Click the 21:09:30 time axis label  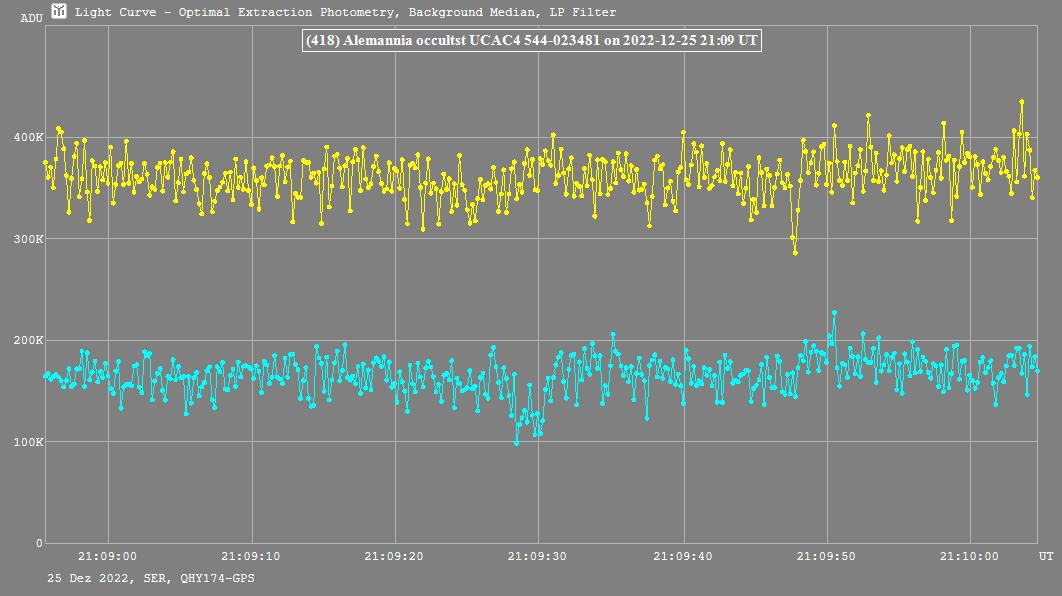tap(539, 556)
